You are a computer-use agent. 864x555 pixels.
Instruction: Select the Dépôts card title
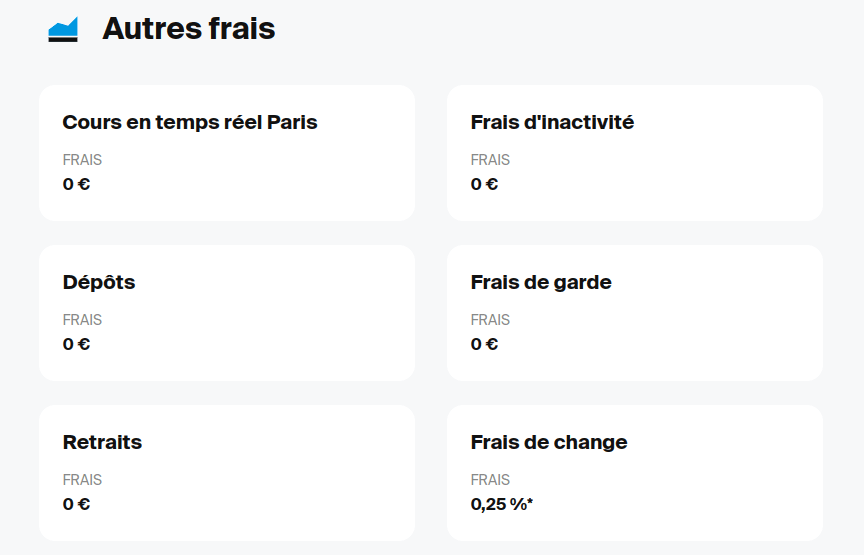(99, 283)
